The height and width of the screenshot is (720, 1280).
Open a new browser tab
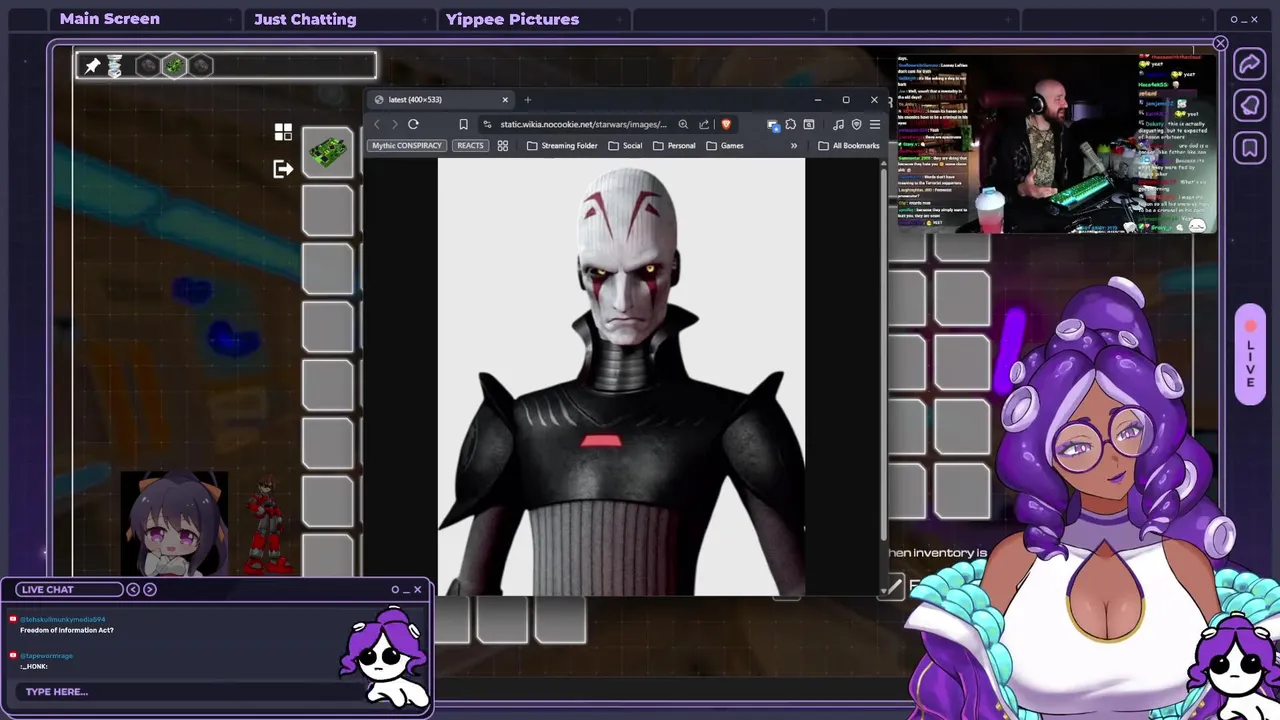click(x=527, y=99)
